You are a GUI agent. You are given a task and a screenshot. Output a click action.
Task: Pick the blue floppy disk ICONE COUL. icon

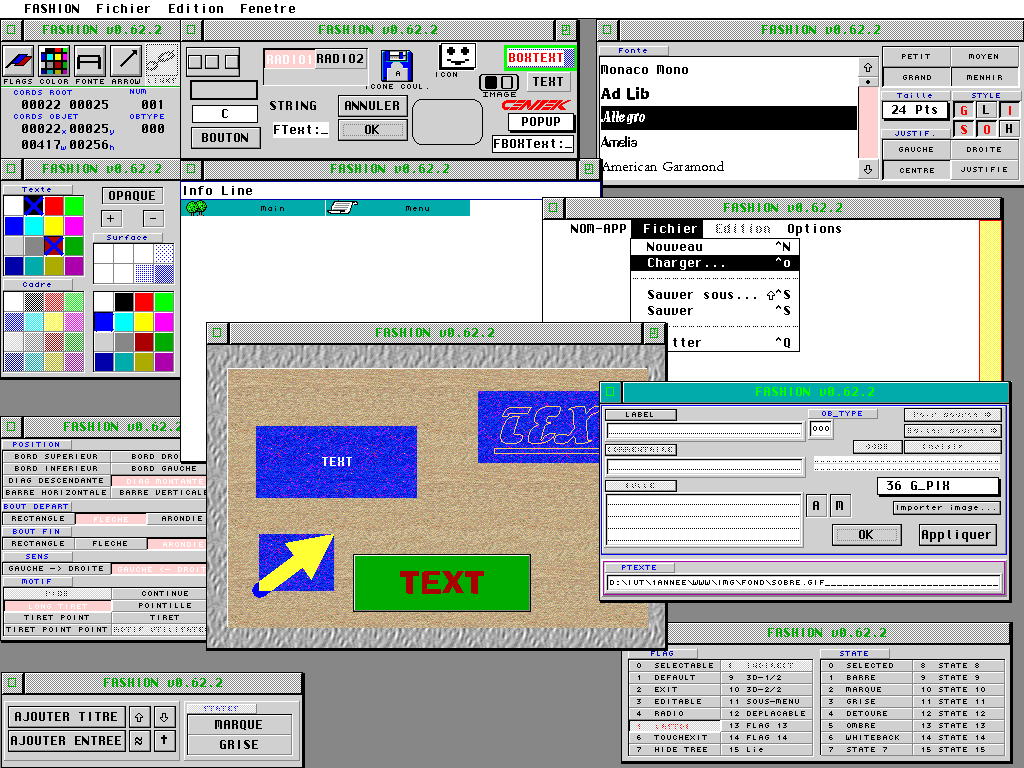(396, 66)
